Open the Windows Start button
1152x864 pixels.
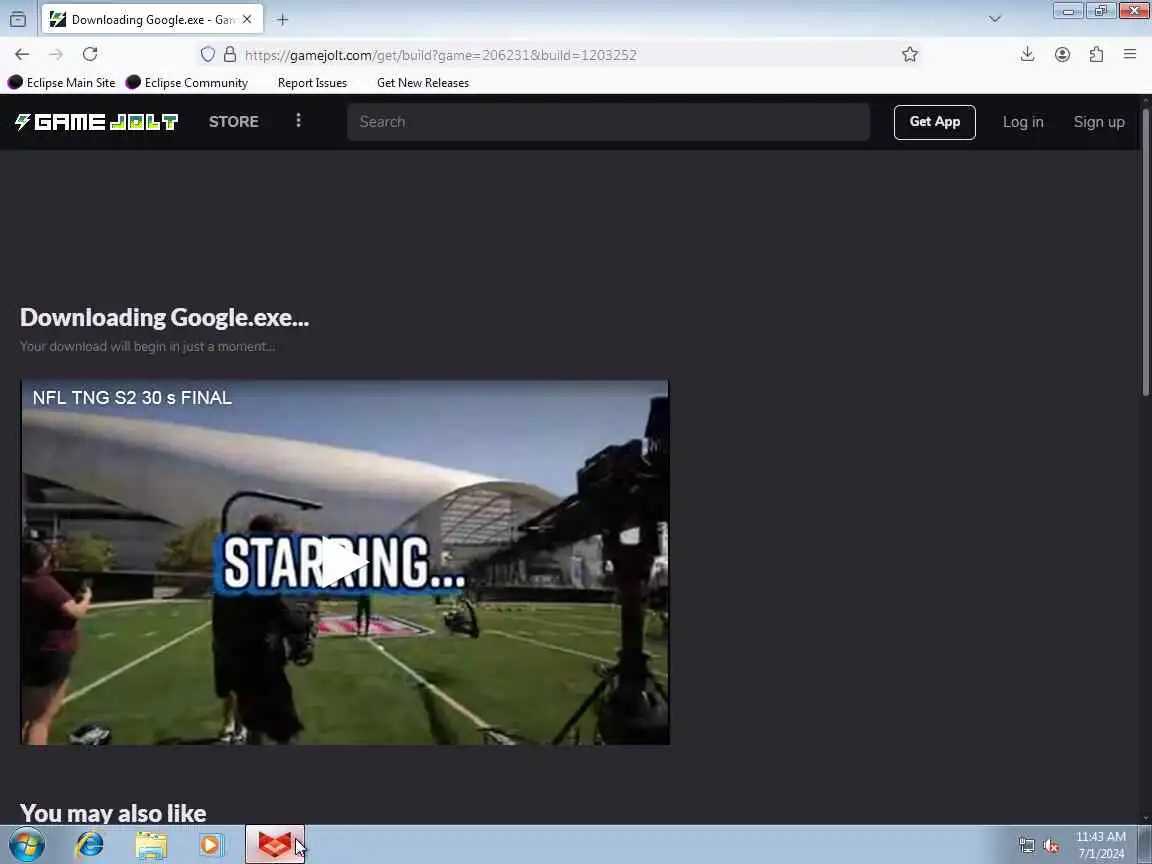(26, 845)
